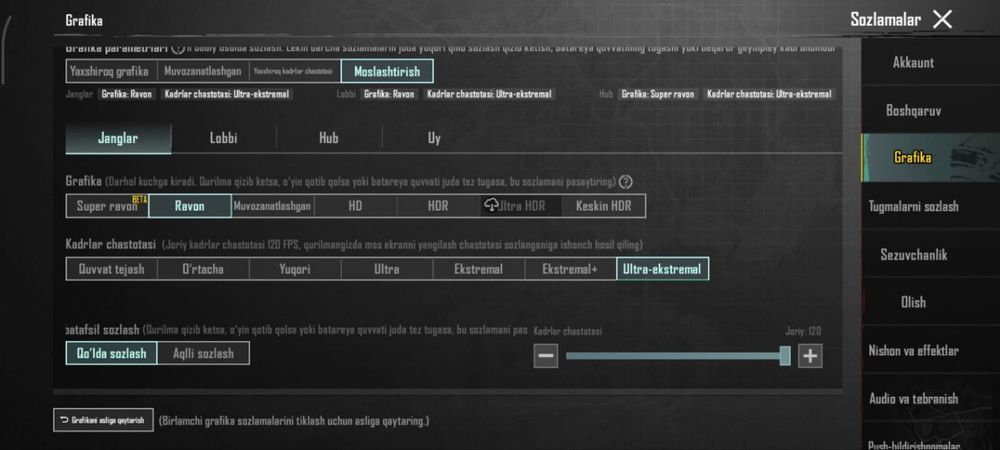
Task: Click the Sozlamalar heading text
Action: pyautogui.click(x=885, y=20)
